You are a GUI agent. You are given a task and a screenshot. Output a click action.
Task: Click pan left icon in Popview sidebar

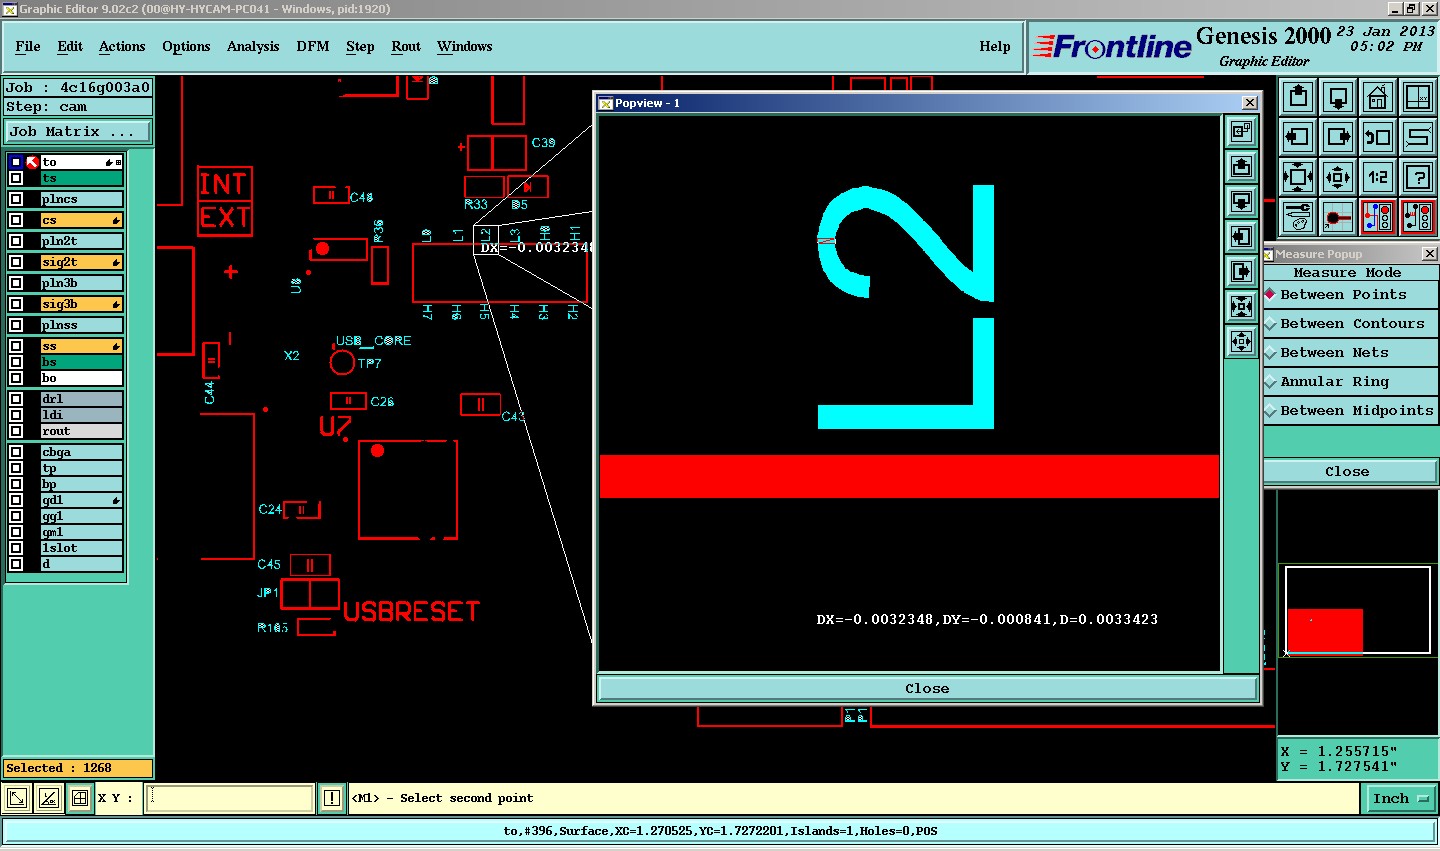coord(1241,236)
